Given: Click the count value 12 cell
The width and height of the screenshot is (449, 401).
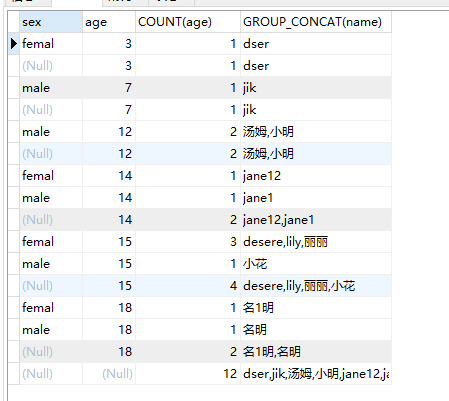Looking at the screenshot, I should [188, 374].
